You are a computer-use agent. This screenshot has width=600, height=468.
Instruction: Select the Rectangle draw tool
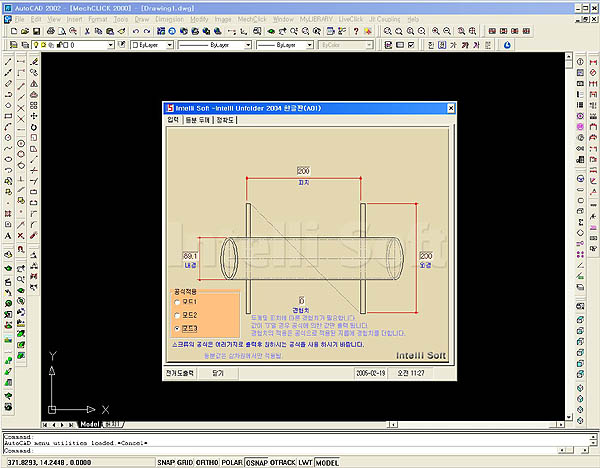8,116
